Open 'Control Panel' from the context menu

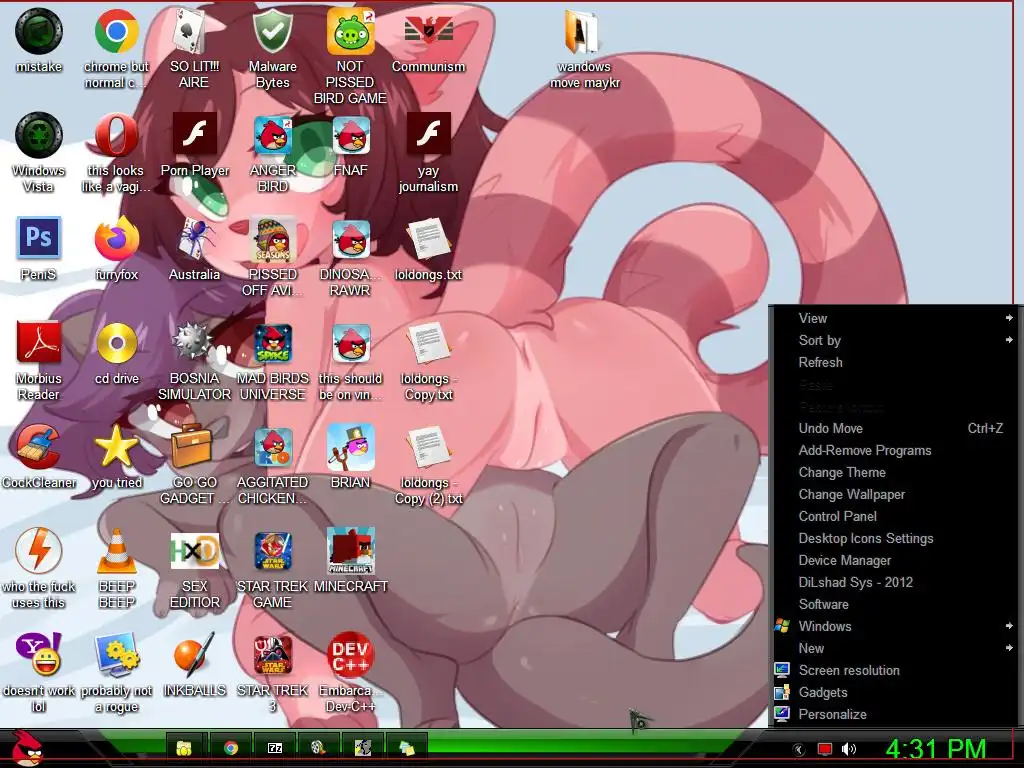pos(893,517)
